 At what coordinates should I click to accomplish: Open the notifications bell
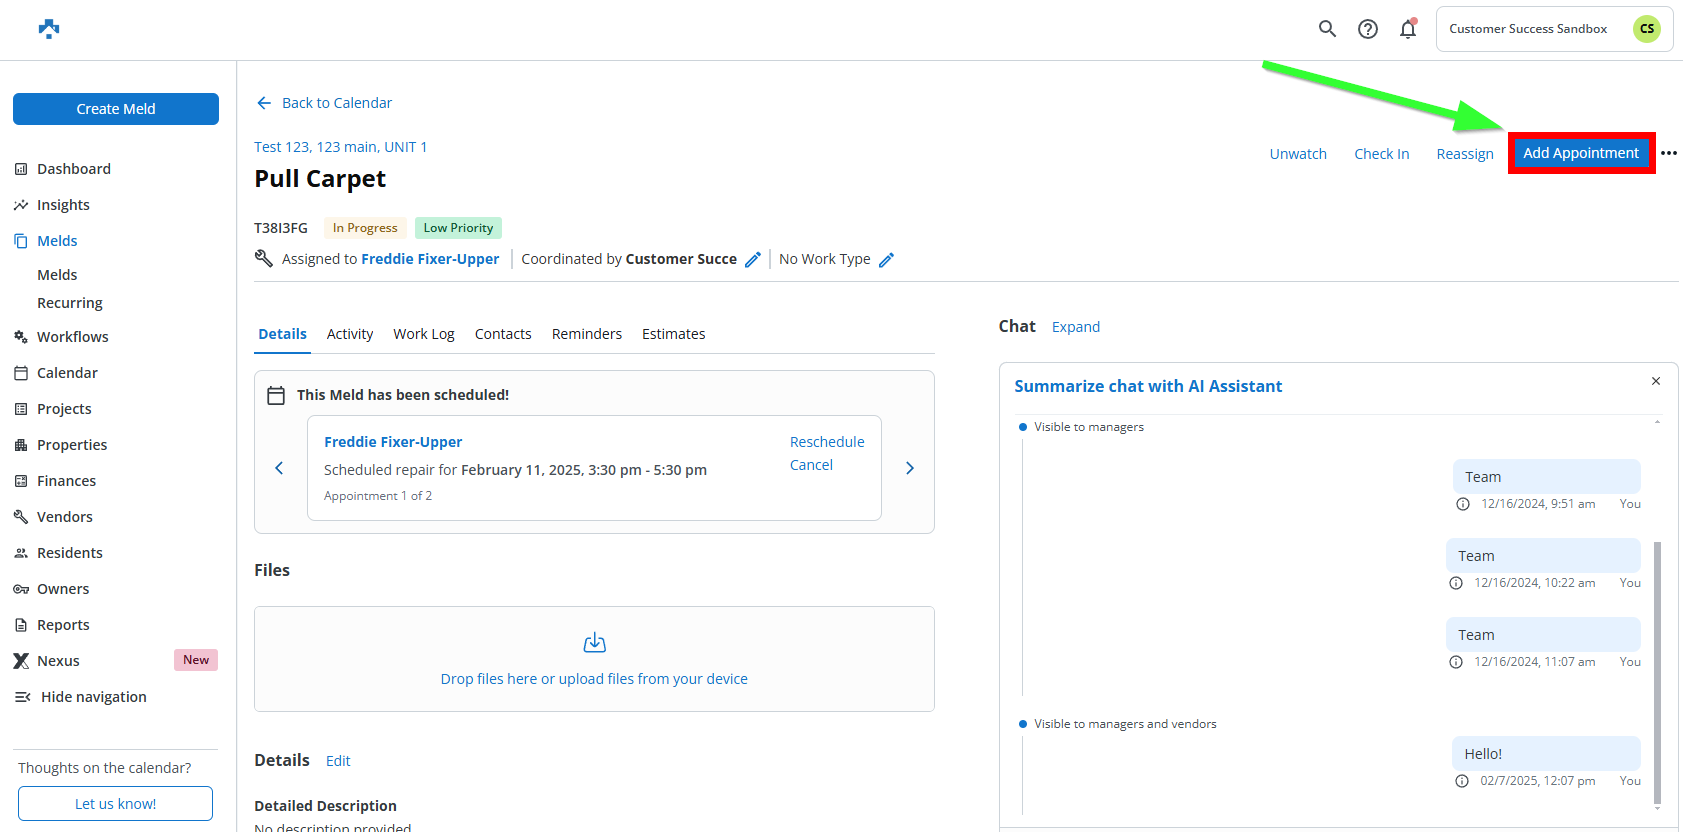1408,29
